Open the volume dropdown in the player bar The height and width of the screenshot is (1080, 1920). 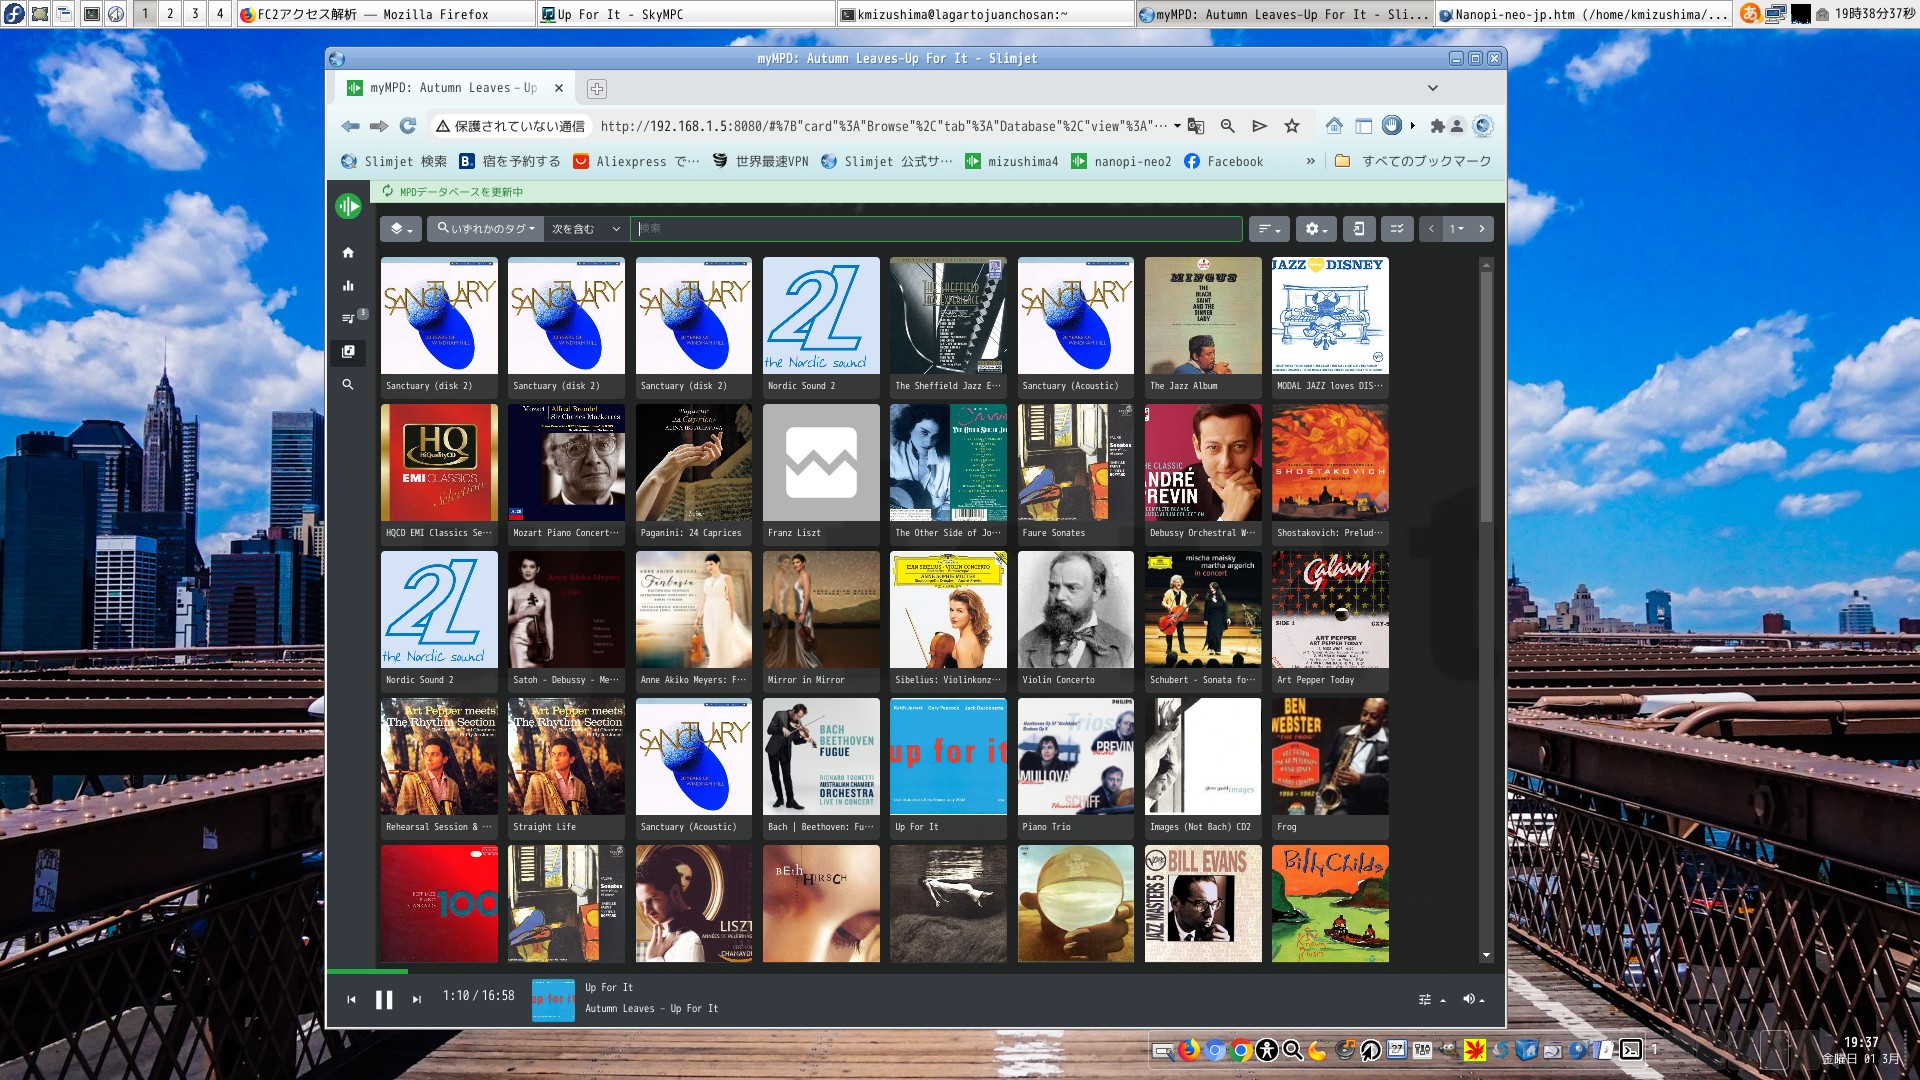click(1473, 999)
